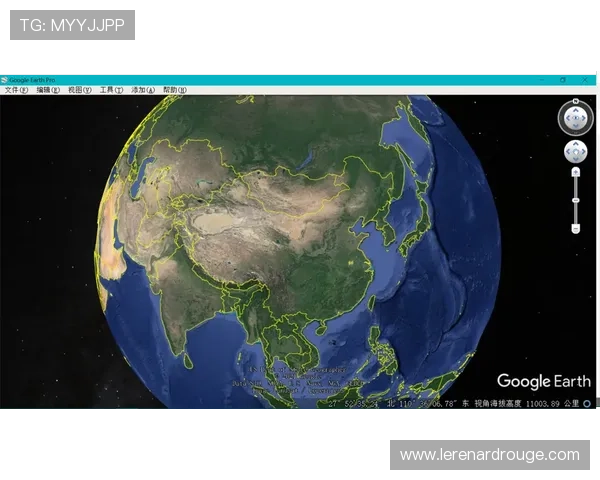Pan left with the move joystick arrow
Image resolution: width=600 pixels, height=480 pixels.
tap(568, 152)
